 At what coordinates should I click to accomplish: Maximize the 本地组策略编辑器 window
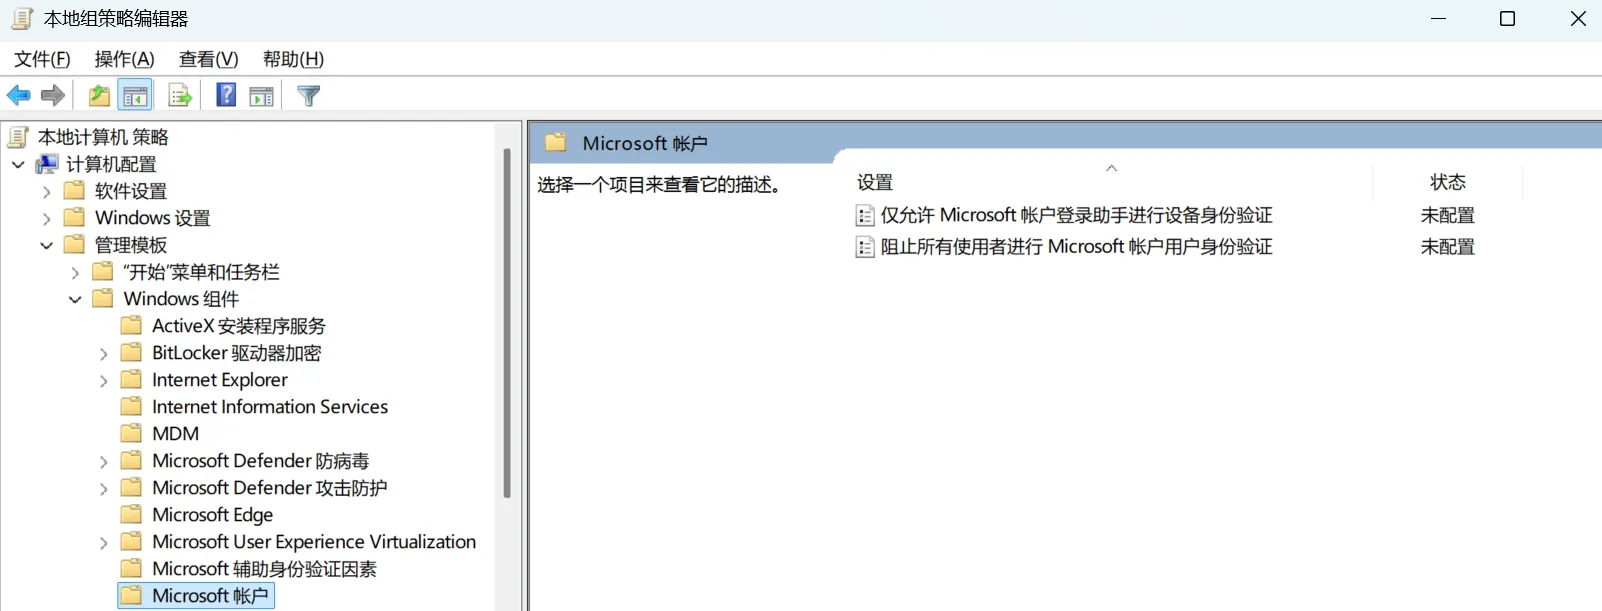pos(1507,18)
